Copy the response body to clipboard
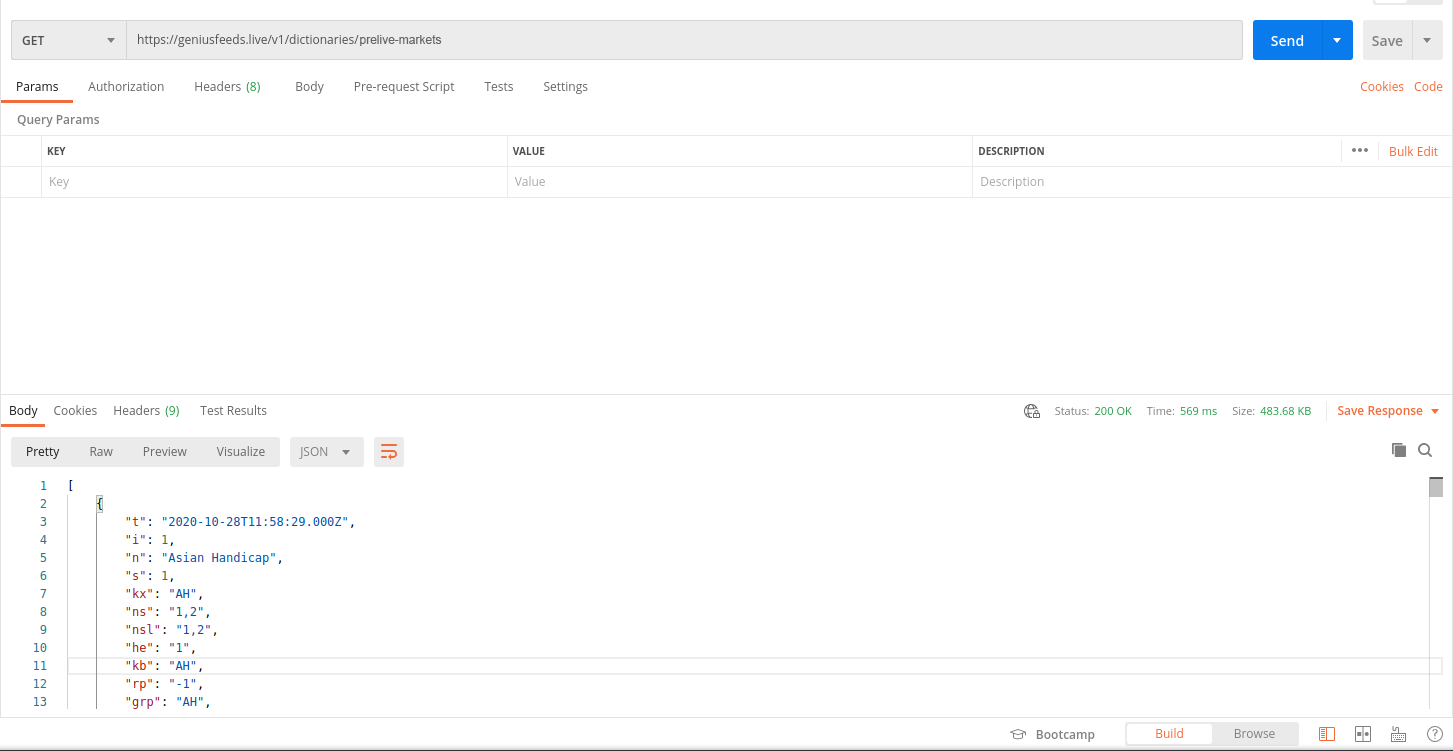This screenshot has height=751, width=1453. (1399, 450)
